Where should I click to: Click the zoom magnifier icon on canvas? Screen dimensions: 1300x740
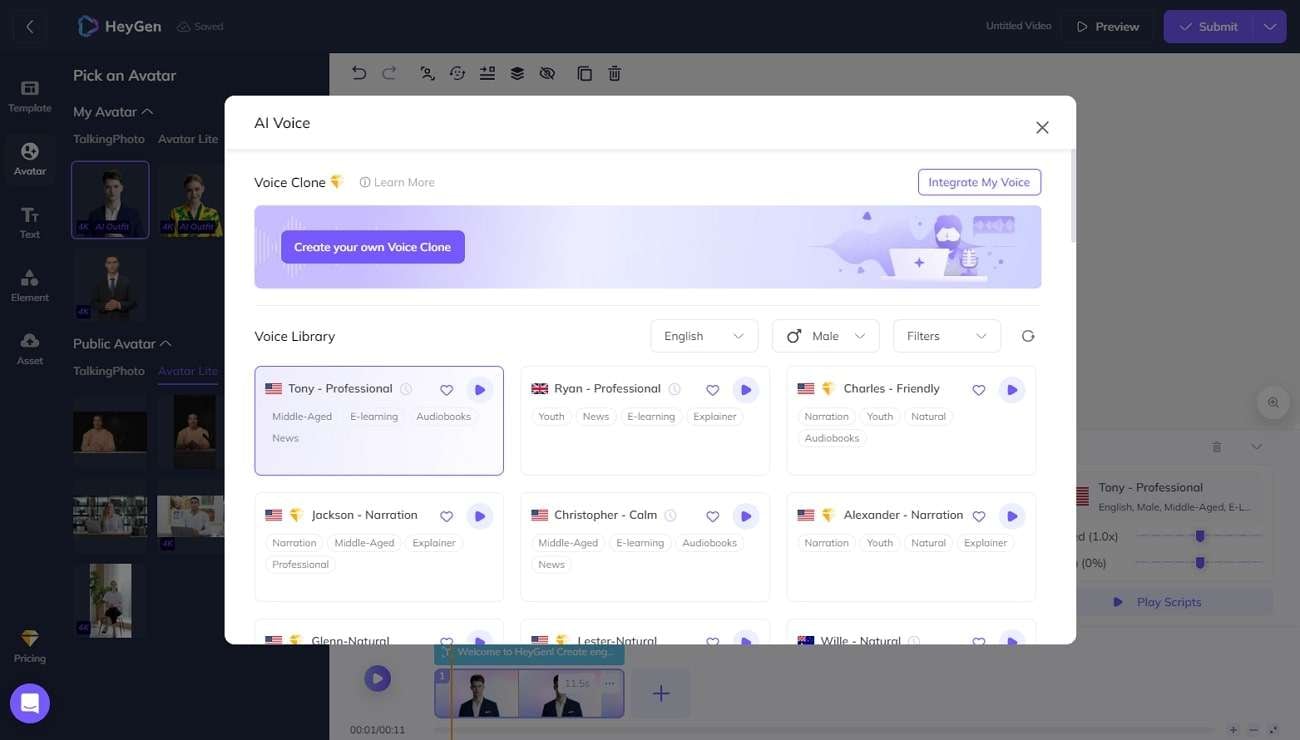[x=1273, y=402]
